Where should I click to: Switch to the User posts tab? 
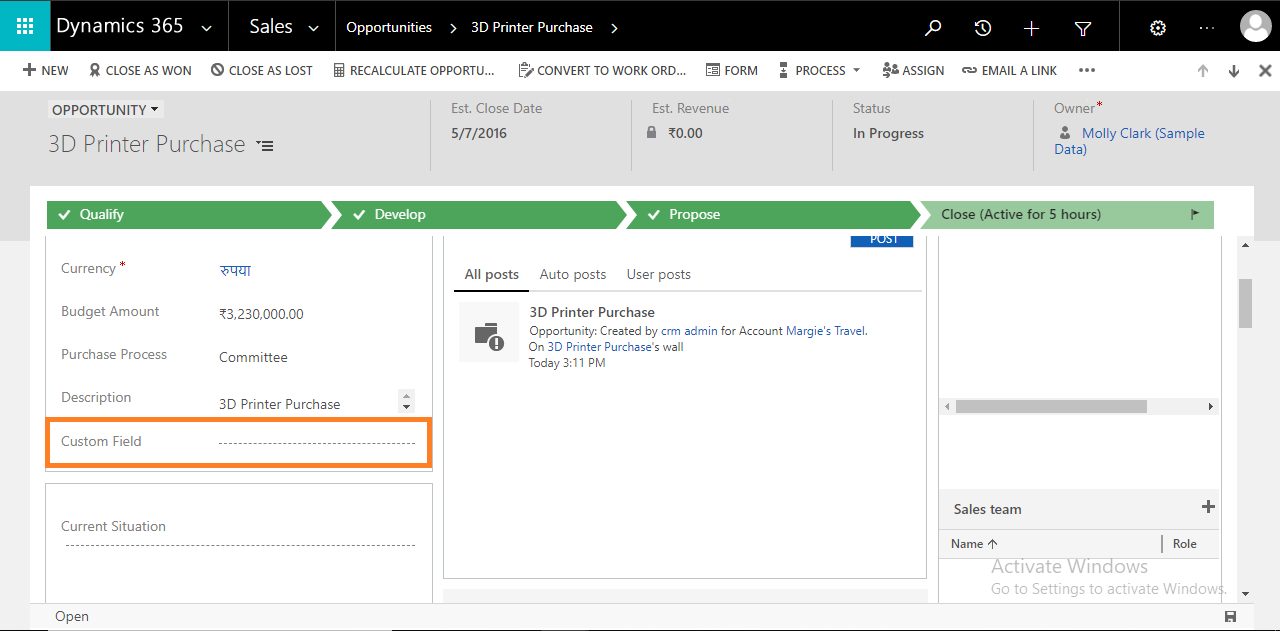pos(658,274)
